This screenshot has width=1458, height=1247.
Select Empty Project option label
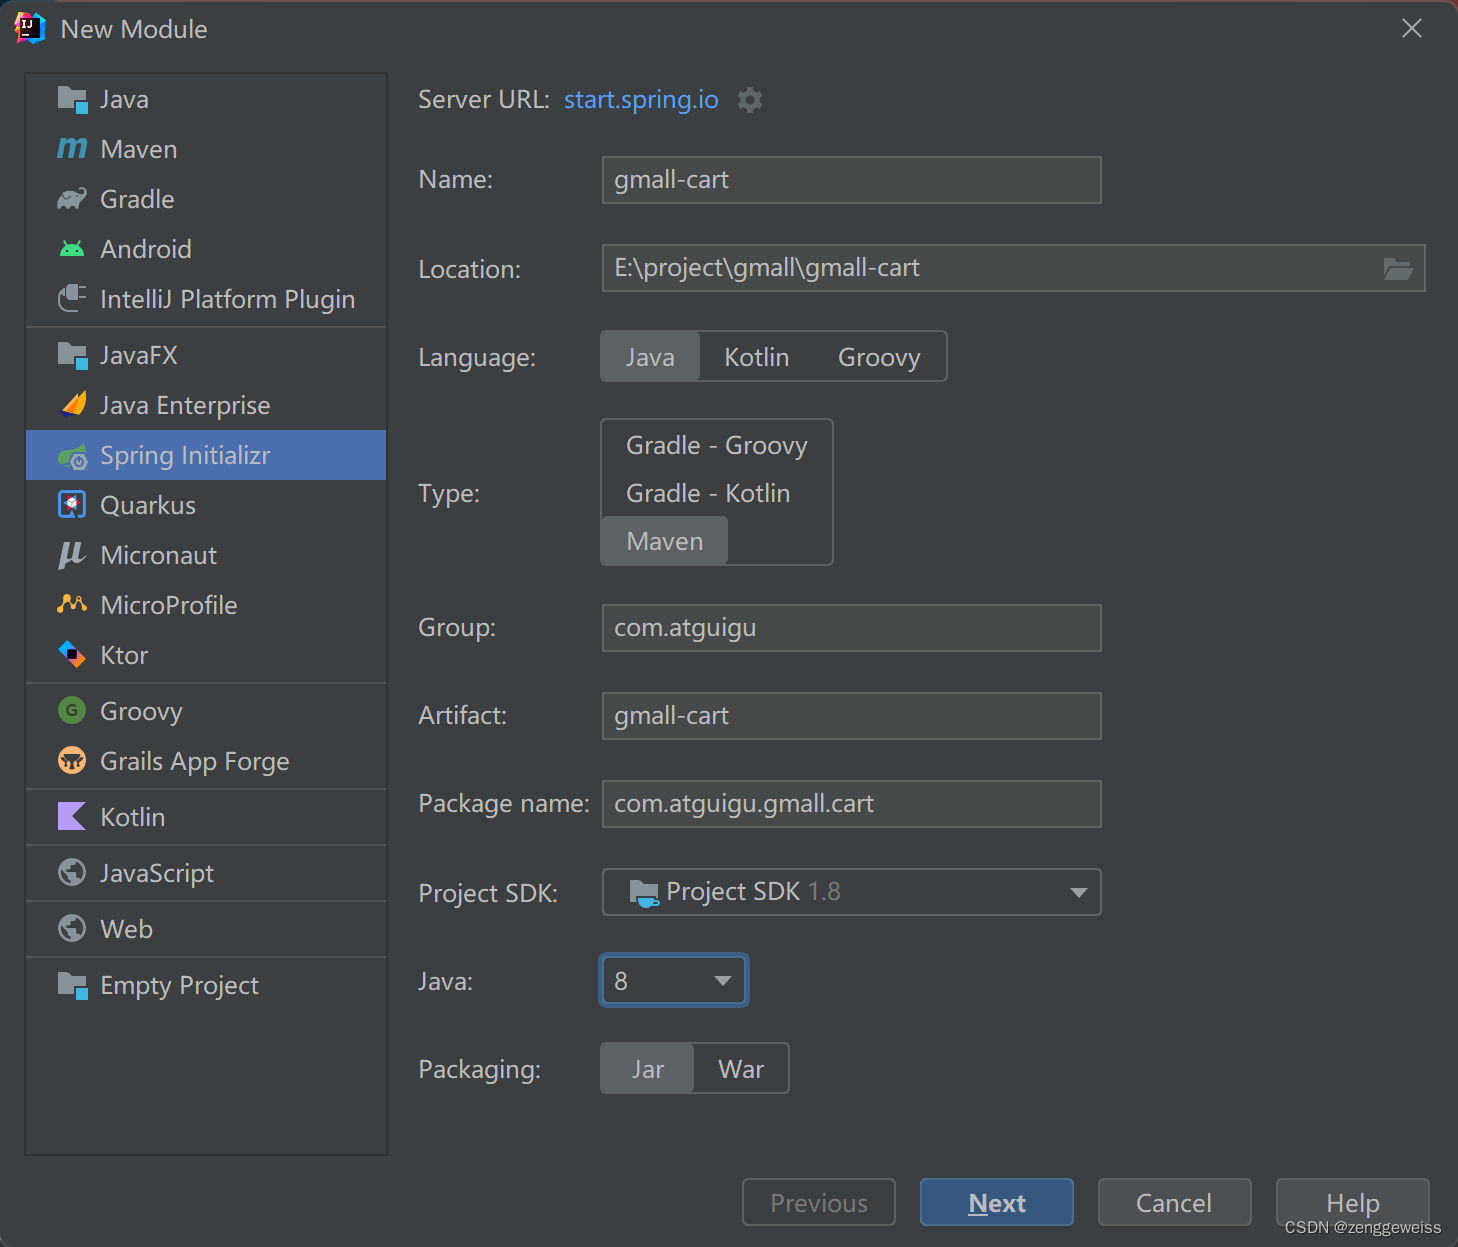pyautogui.click(x=179, y=985)
